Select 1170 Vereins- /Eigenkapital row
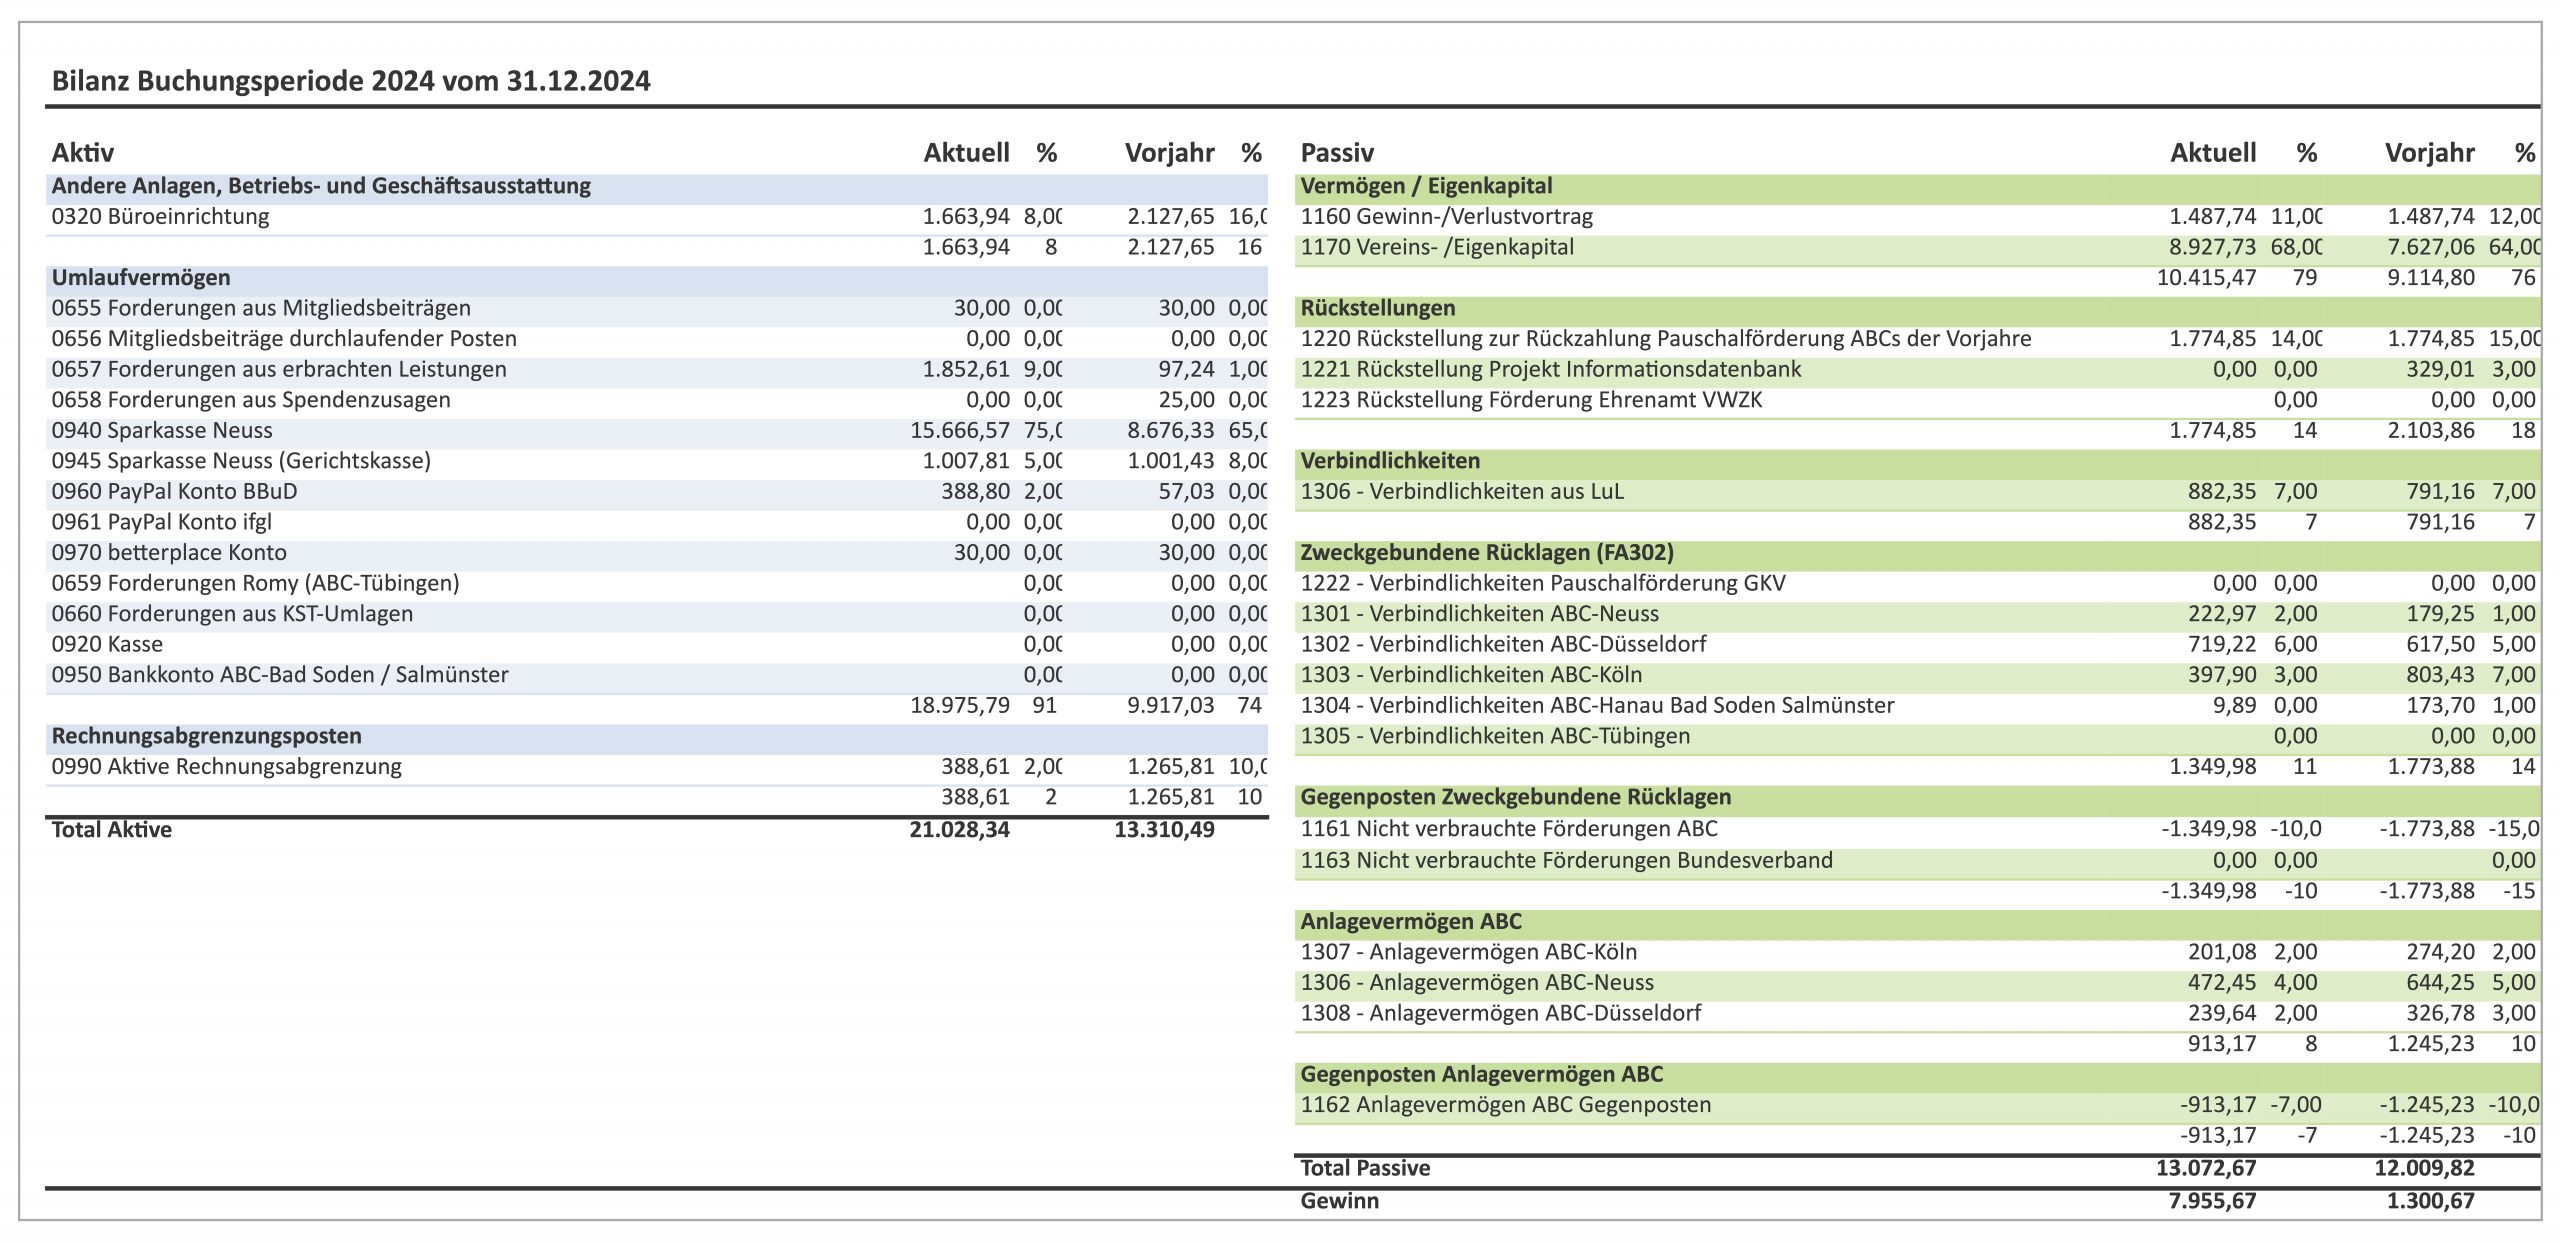This screenshot has height=1244, width=2560. [1918, 248]
